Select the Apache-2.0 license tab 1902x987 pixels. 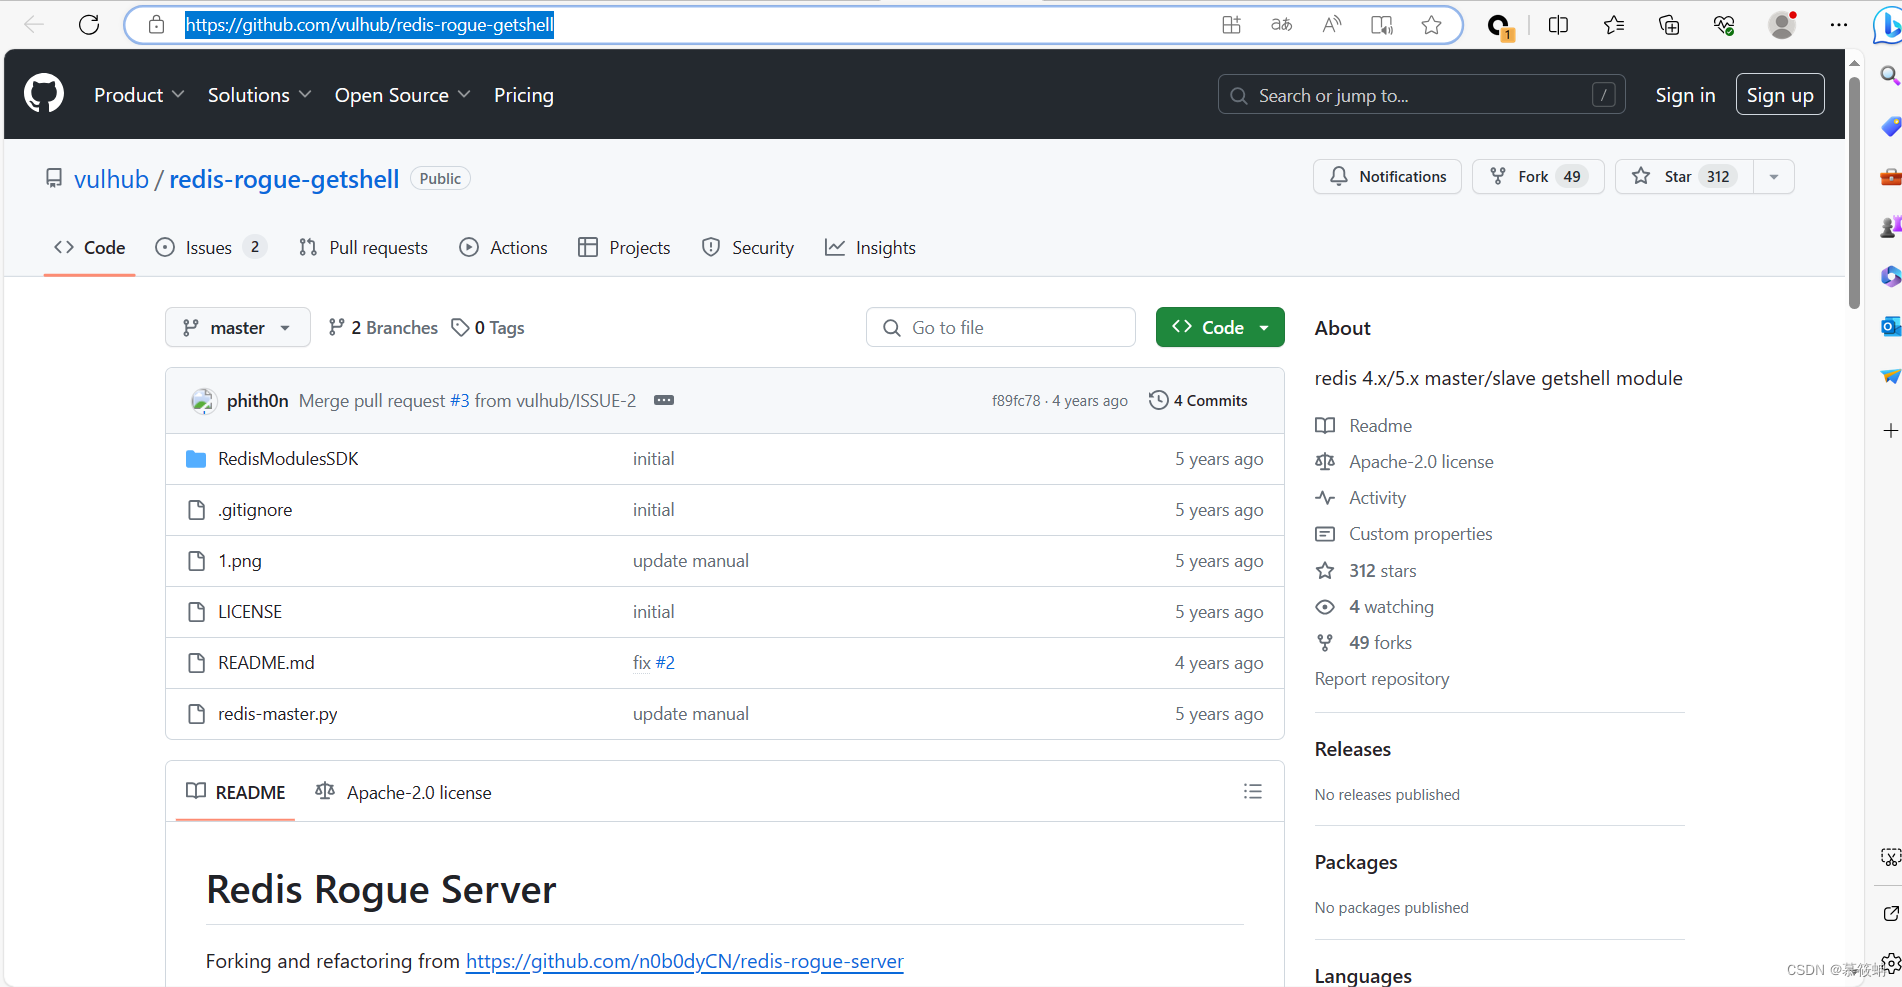click(x=403, y=792)
